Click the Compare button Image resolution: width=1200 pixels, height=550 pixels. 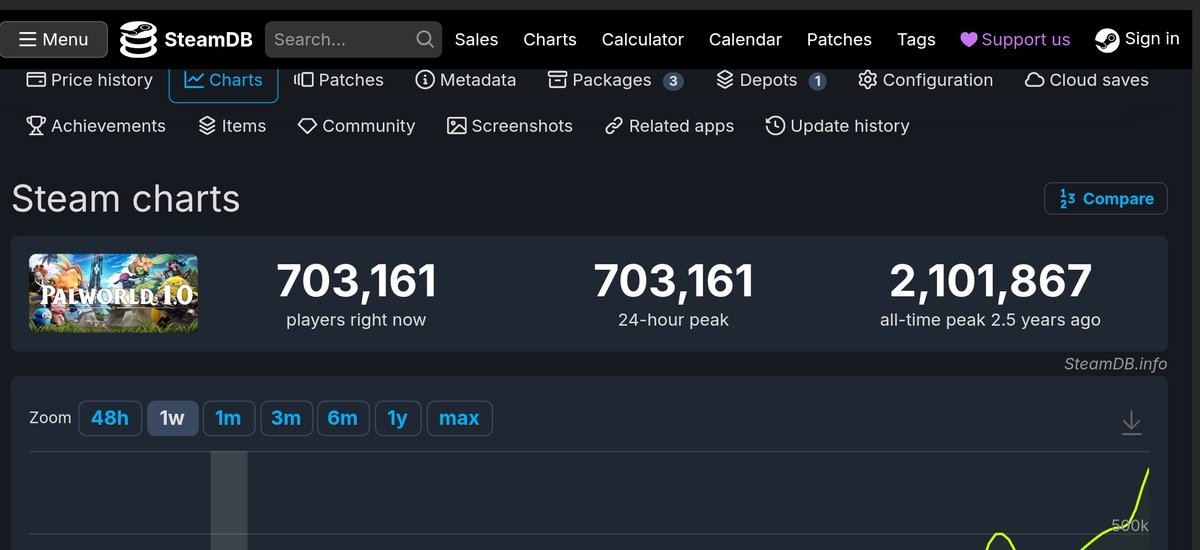click(x=1106, y=199)
